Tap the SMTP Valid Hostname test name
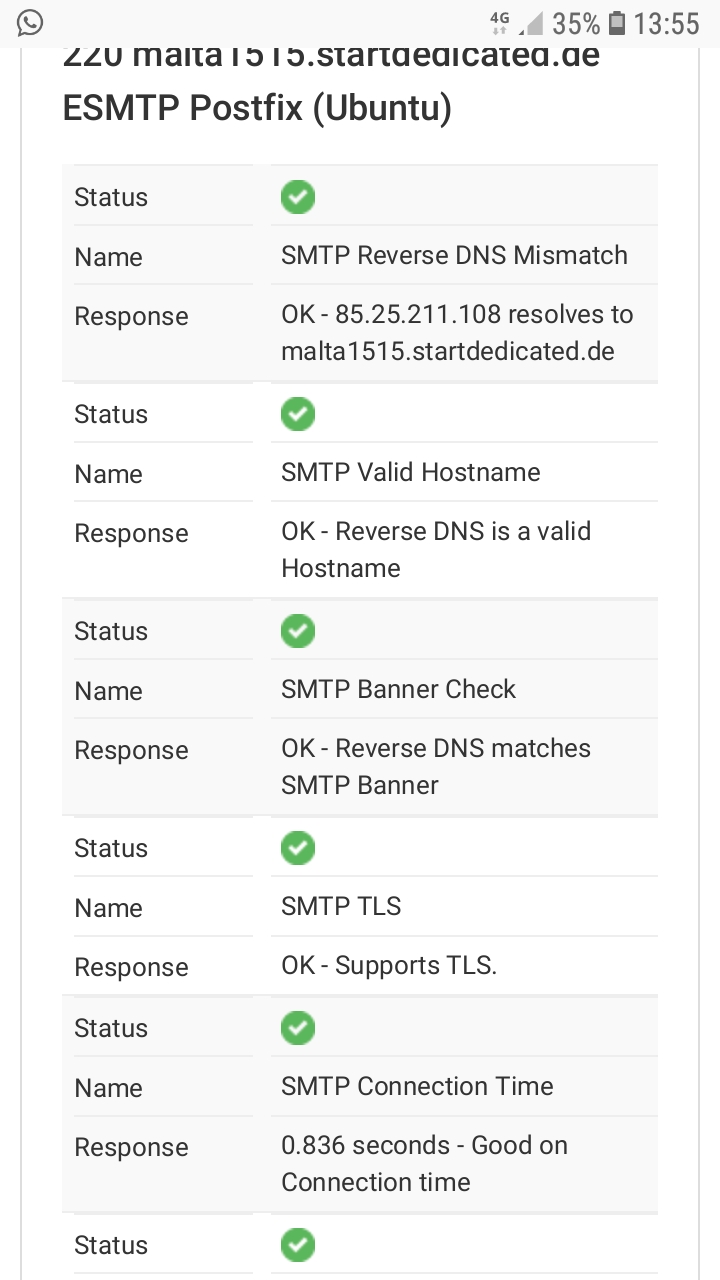 pyautogui.click(x=410, y=472)
